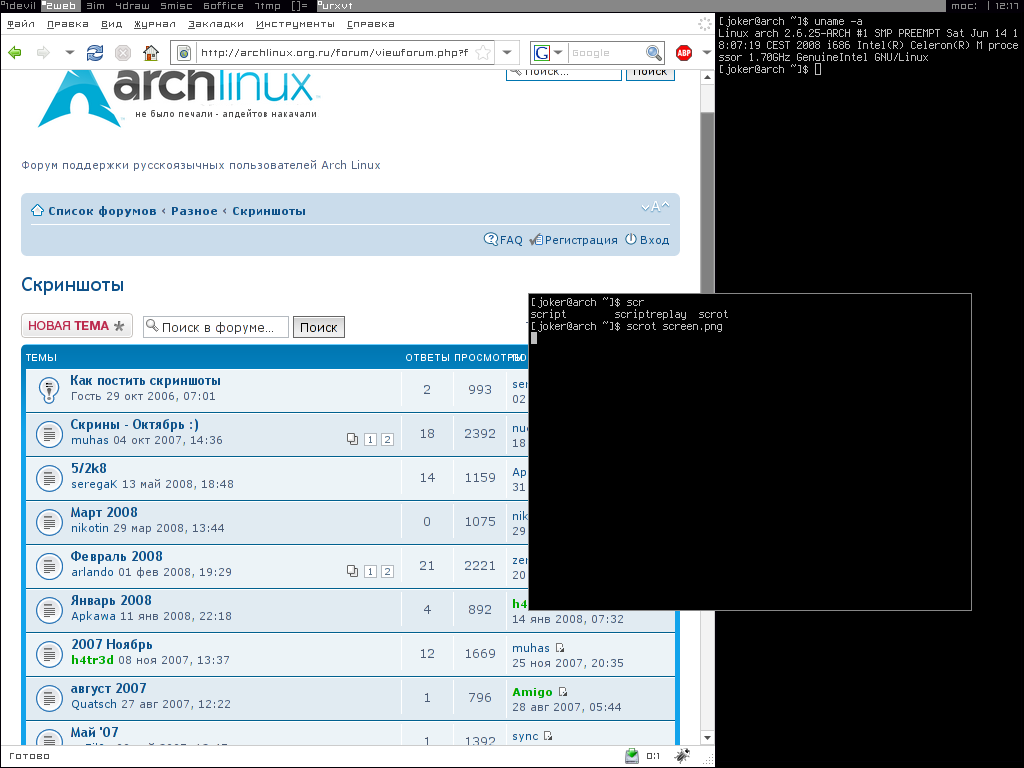Viewport: 1024px width, 768px height.
Task: Open the Инструменты menu
Action: [295, 24]
